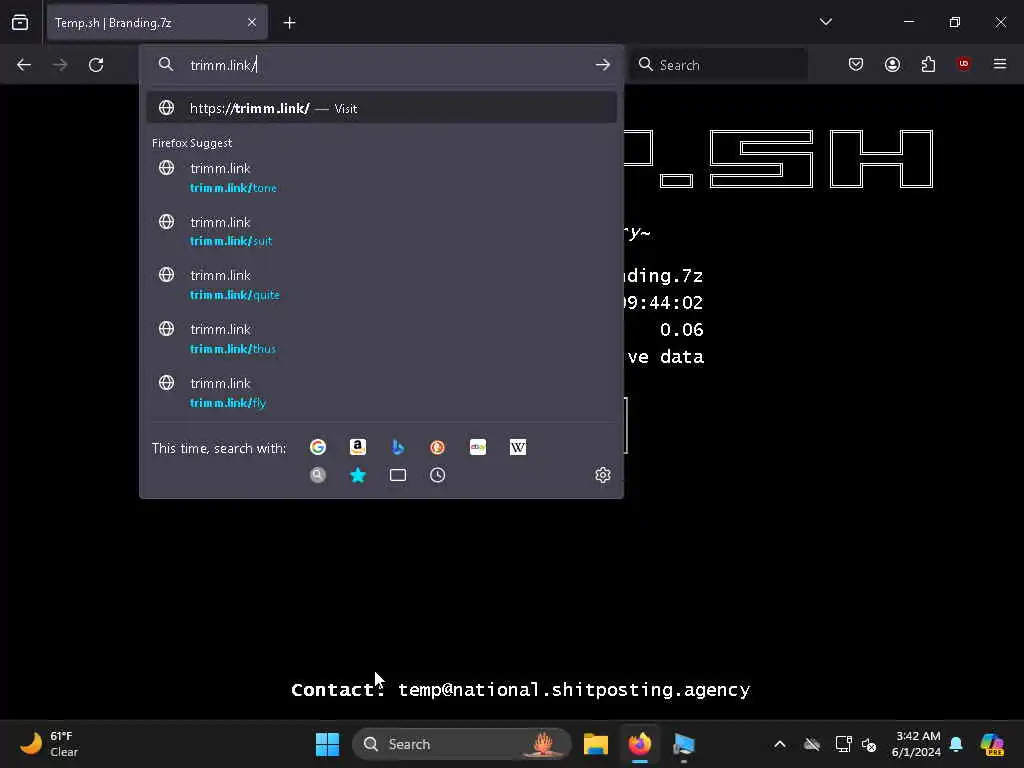Search open tabs with the tab icon
The height and width of the screenshot is (768, 1024).
[398, 475]
